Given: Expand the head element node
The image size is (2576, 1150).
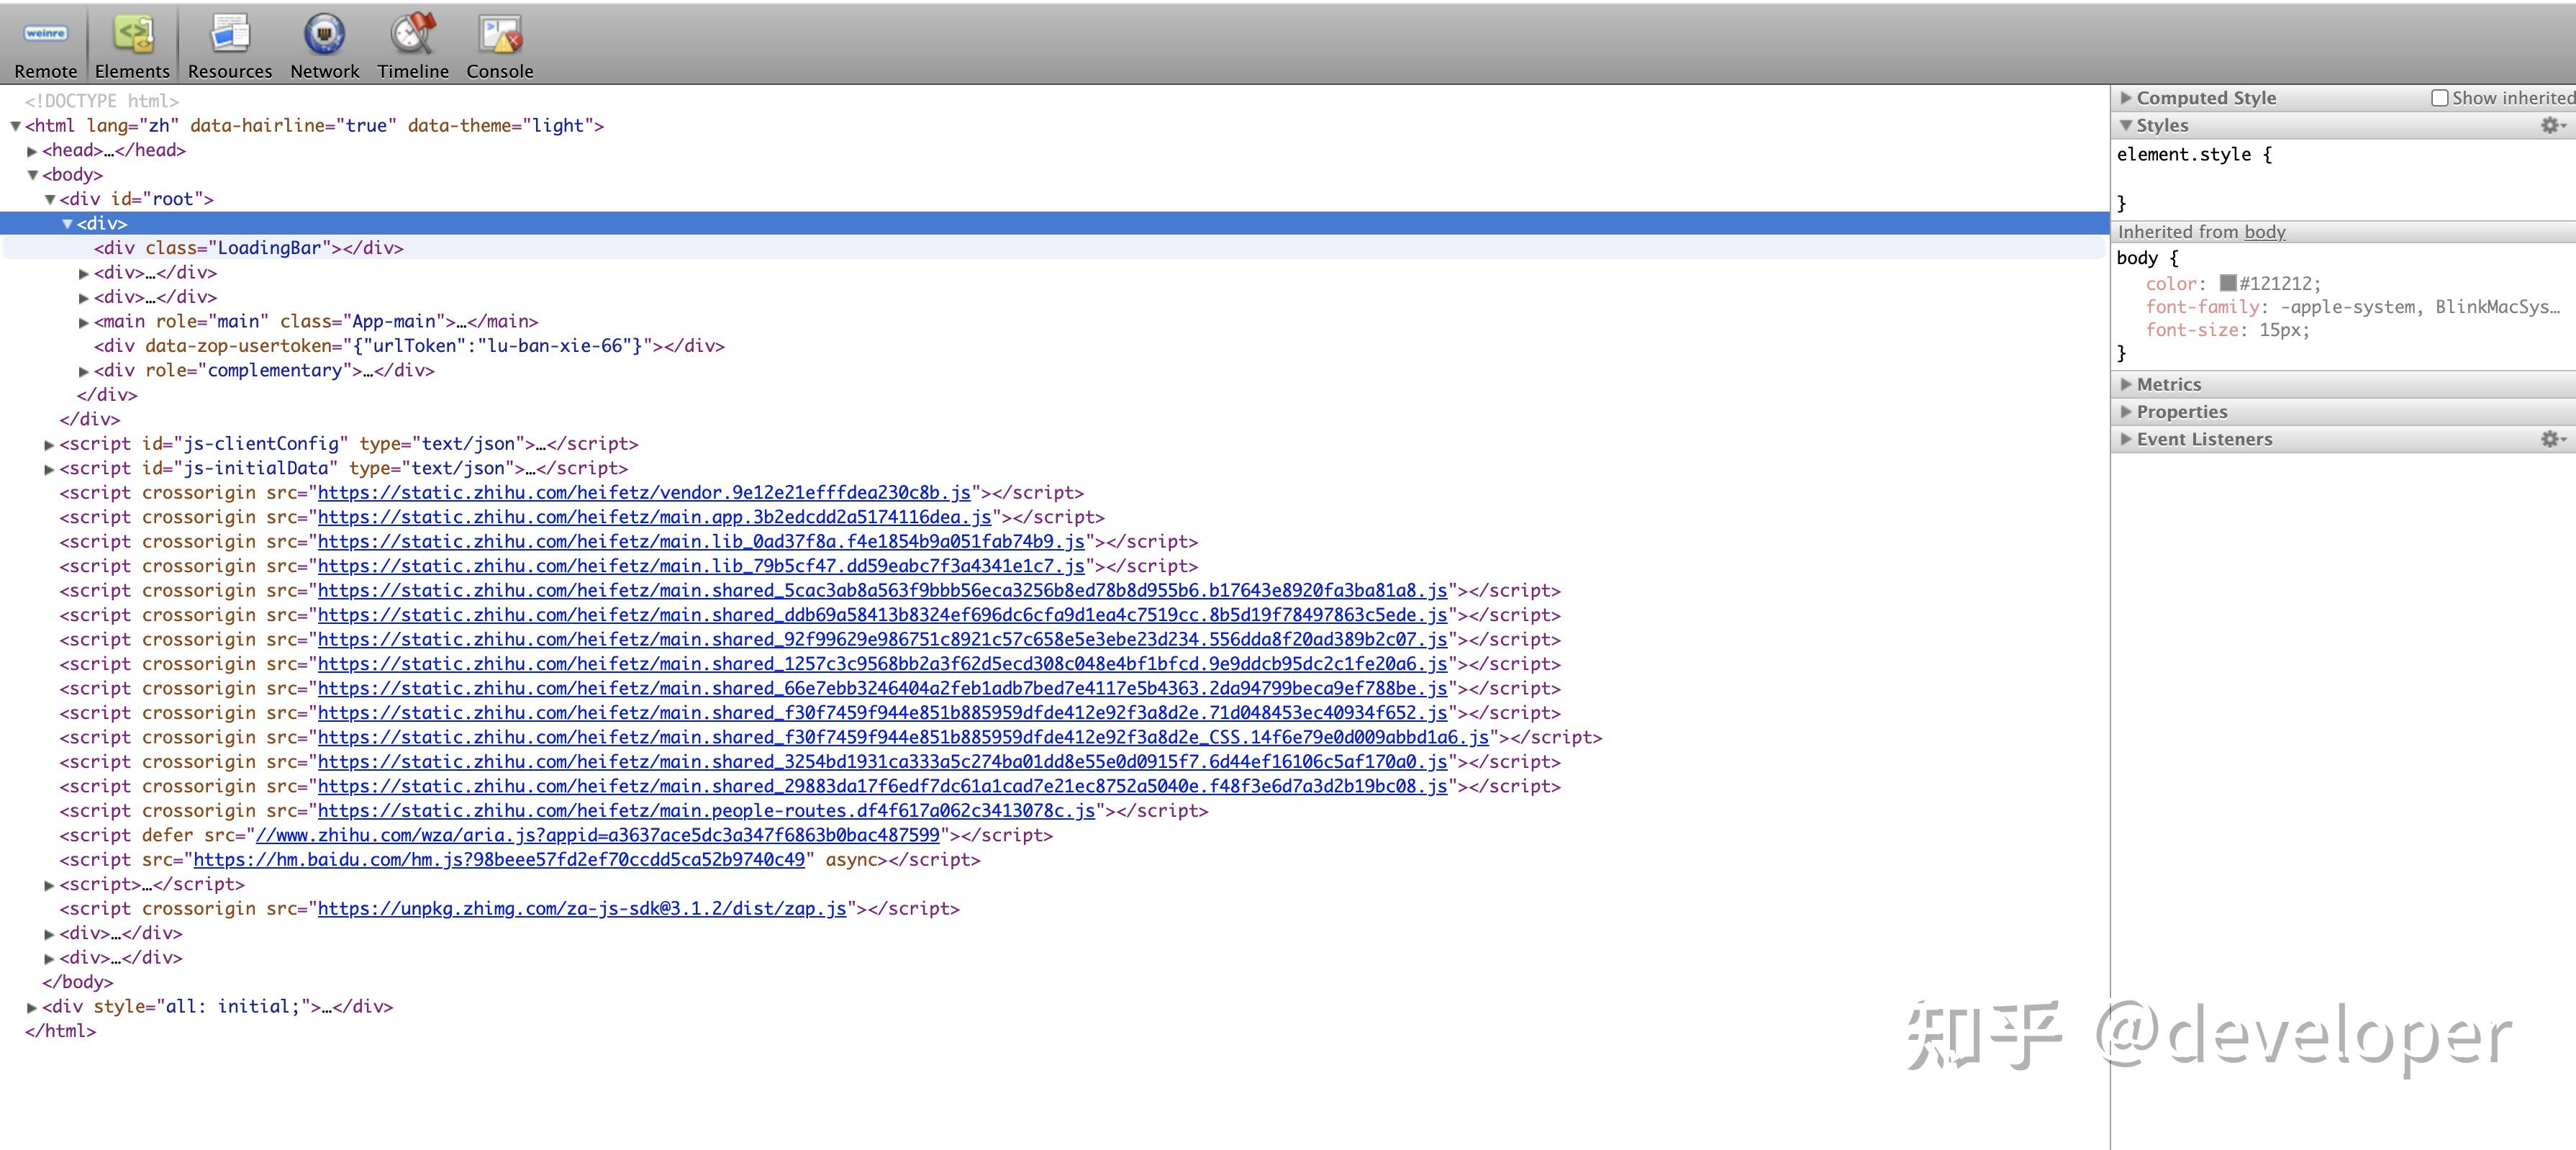Looking at the screenshot, I should coord(32,151).
